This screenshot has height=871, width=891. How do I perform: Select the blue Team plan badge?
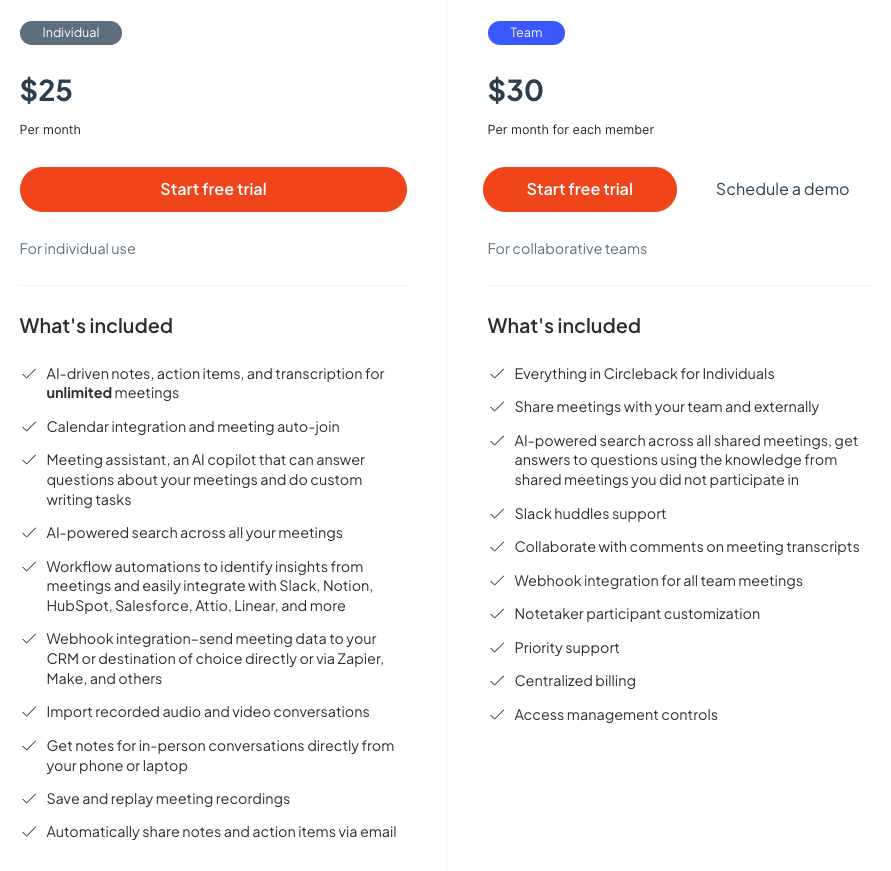(526, 33)
